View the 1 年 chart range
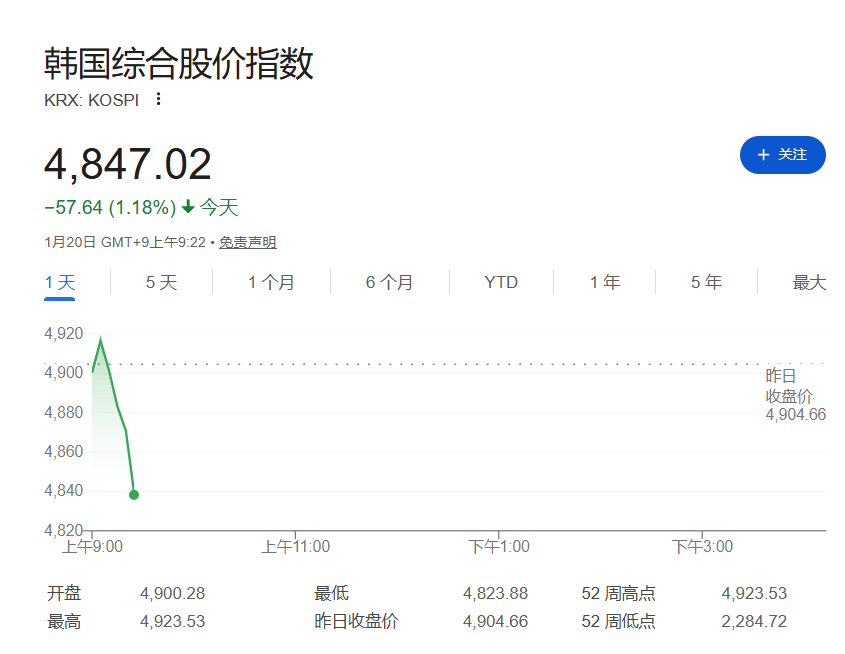Image resolution: width=845 pixels, height=654 pixels. tap(605, 283)
